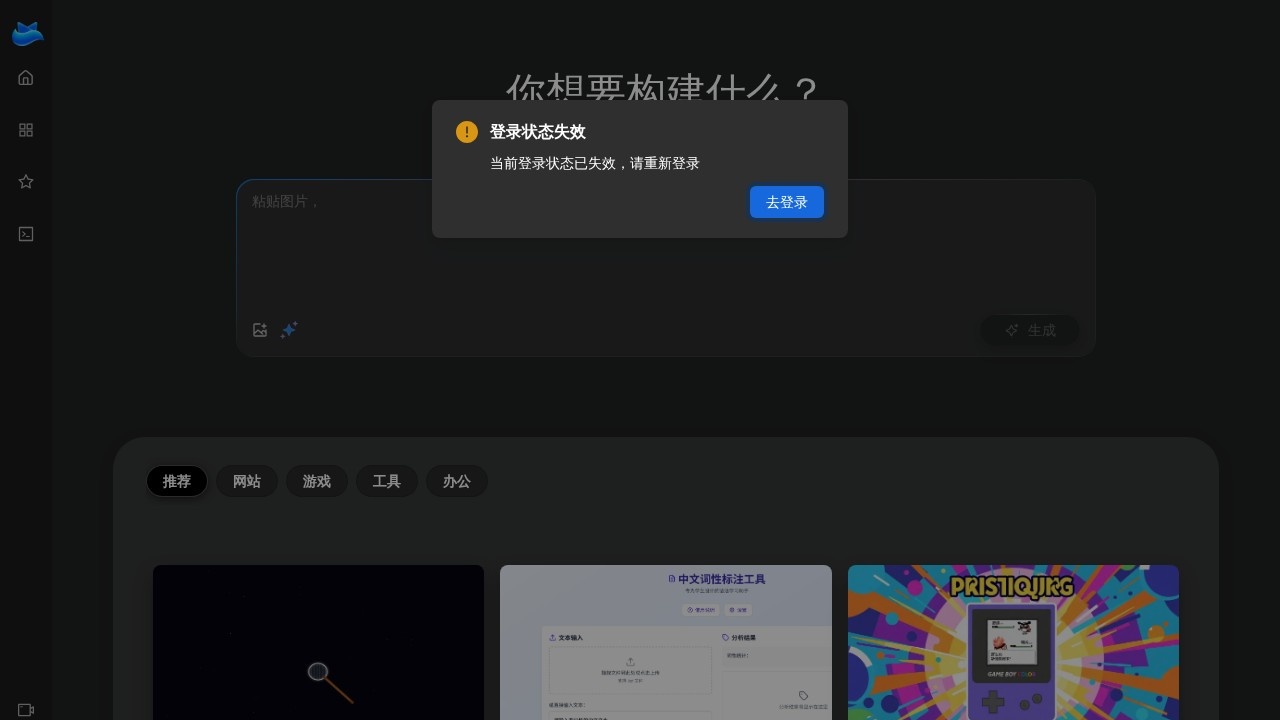Viewport: 1280px width, 720px height.
Task: Open favorites via the star icon
Action: (x=26, y=182)
